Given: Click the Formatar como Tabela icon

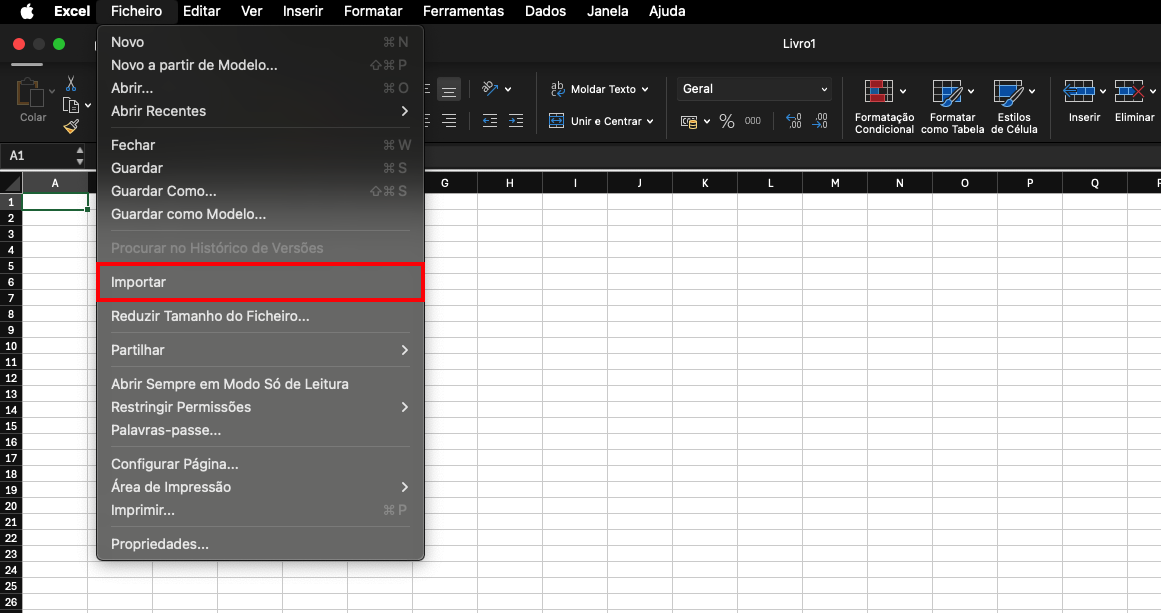Looking at the screenshot, I should tap(946, 93).
